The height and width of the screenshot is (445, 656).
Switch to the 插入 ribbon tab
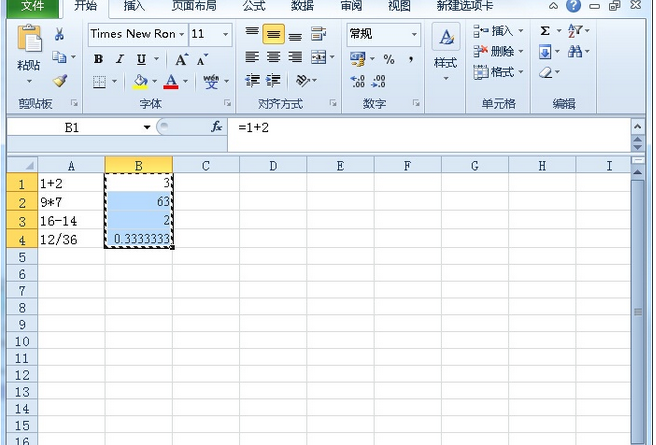(133, 6)
